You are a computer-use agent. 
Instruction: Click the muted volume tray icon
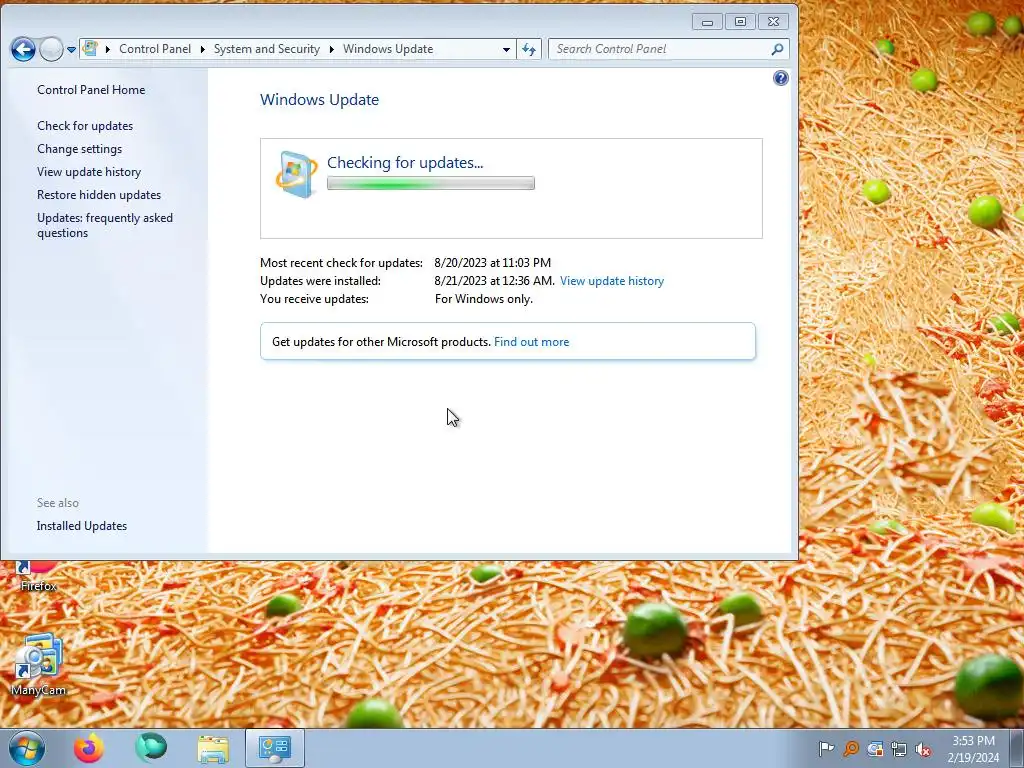click(x=923, y=749)
